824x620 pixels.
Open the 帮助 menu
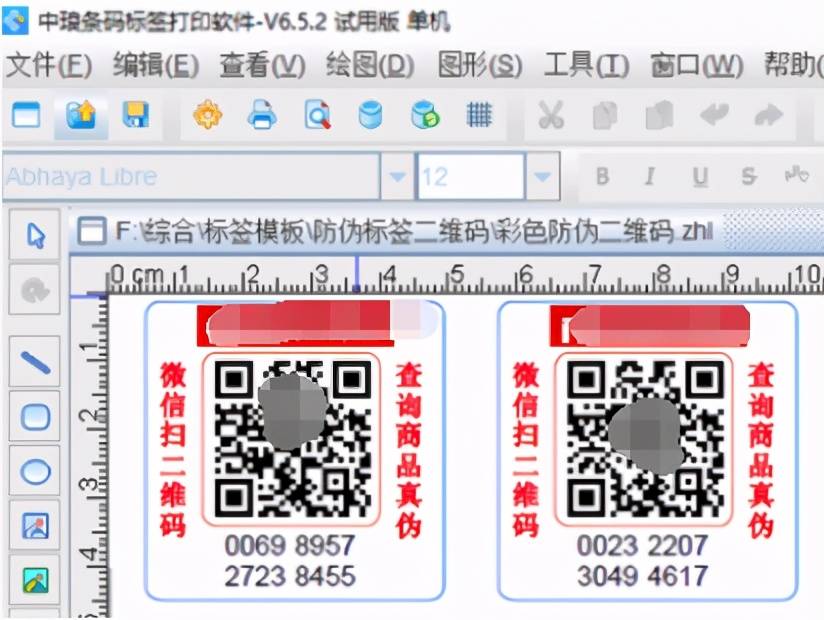tap(794, 65)
